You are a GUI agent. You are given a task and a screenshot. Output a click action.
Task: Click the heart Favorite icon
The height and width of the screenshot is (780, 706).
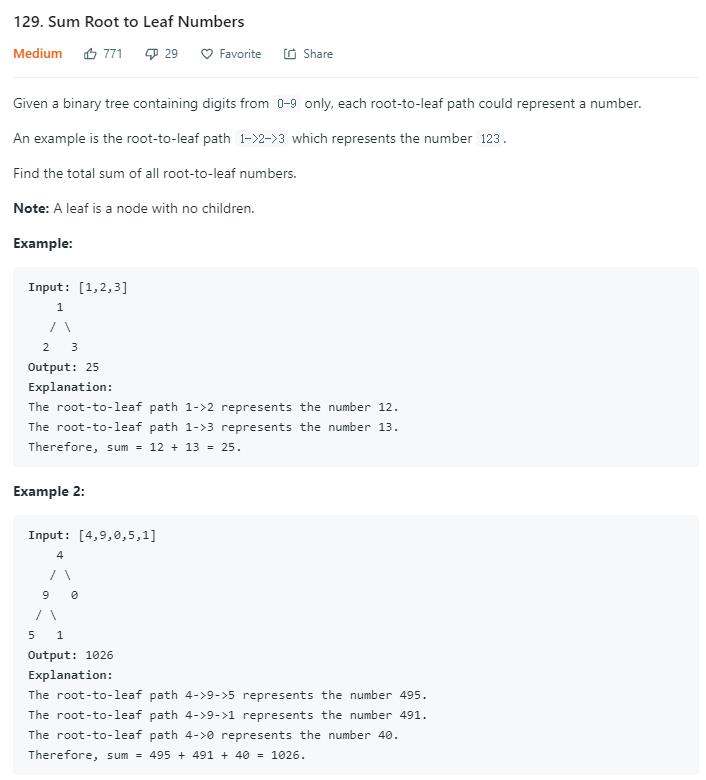click(x=206, y=54)
